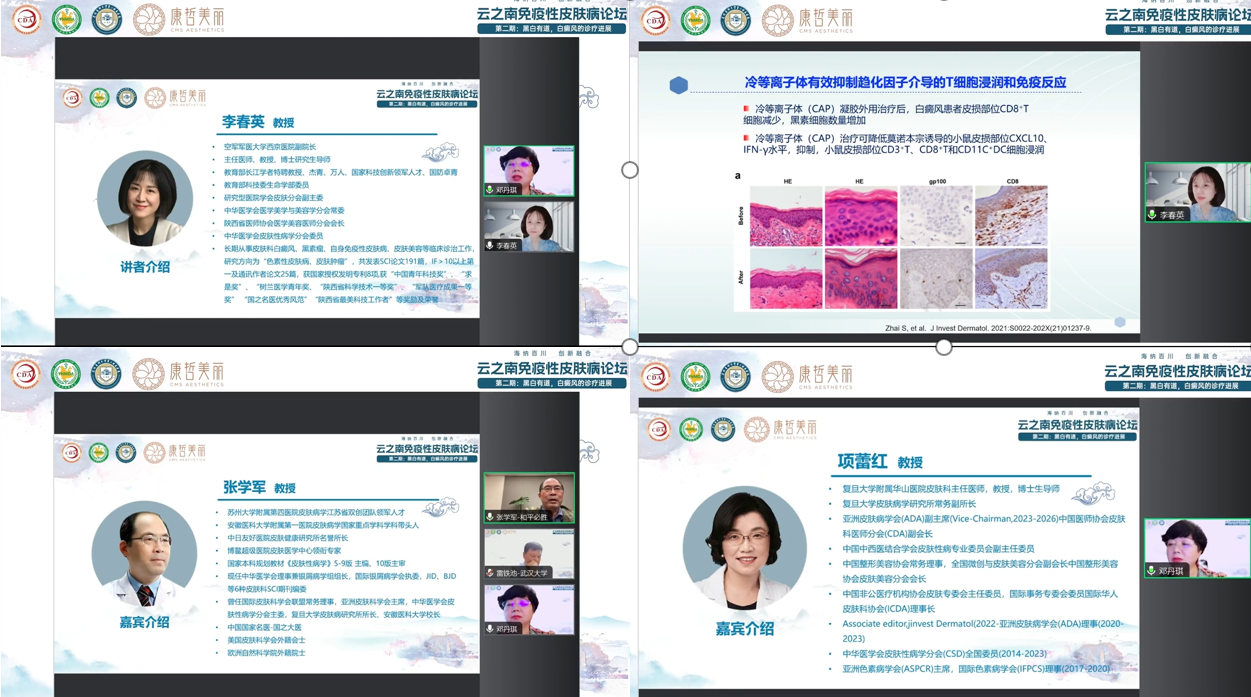Select 李春英 video in the top-right slide

[x=1197, y=192]
